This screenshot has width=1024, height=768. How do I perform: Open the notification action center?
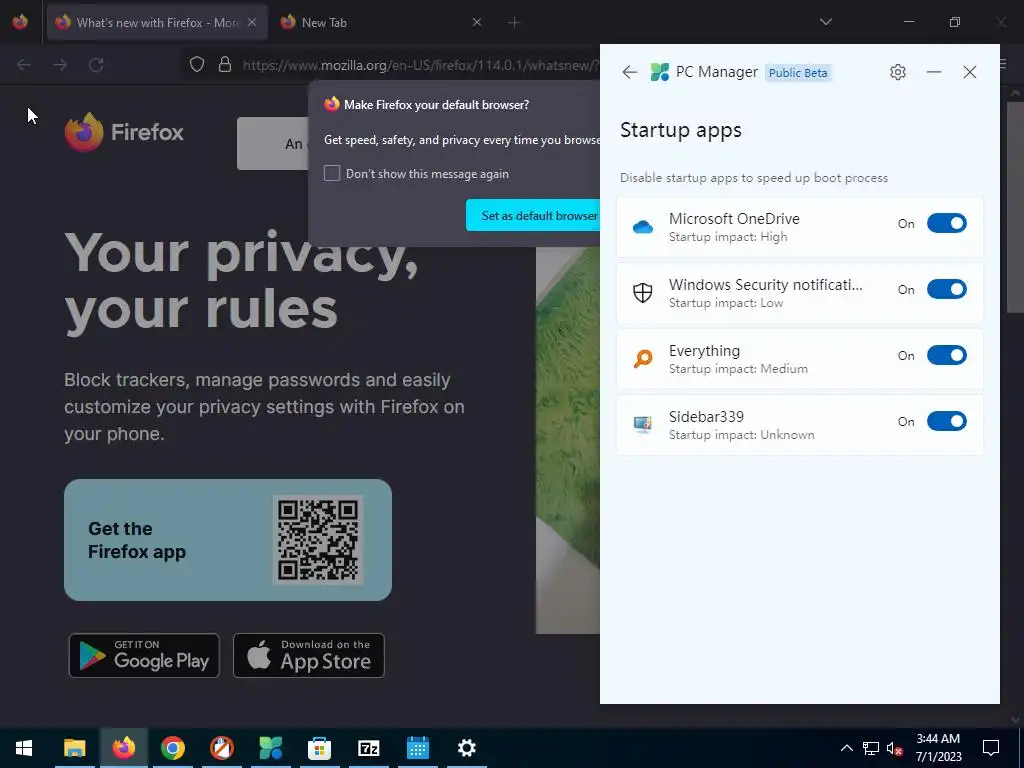[x=991, y=748]
